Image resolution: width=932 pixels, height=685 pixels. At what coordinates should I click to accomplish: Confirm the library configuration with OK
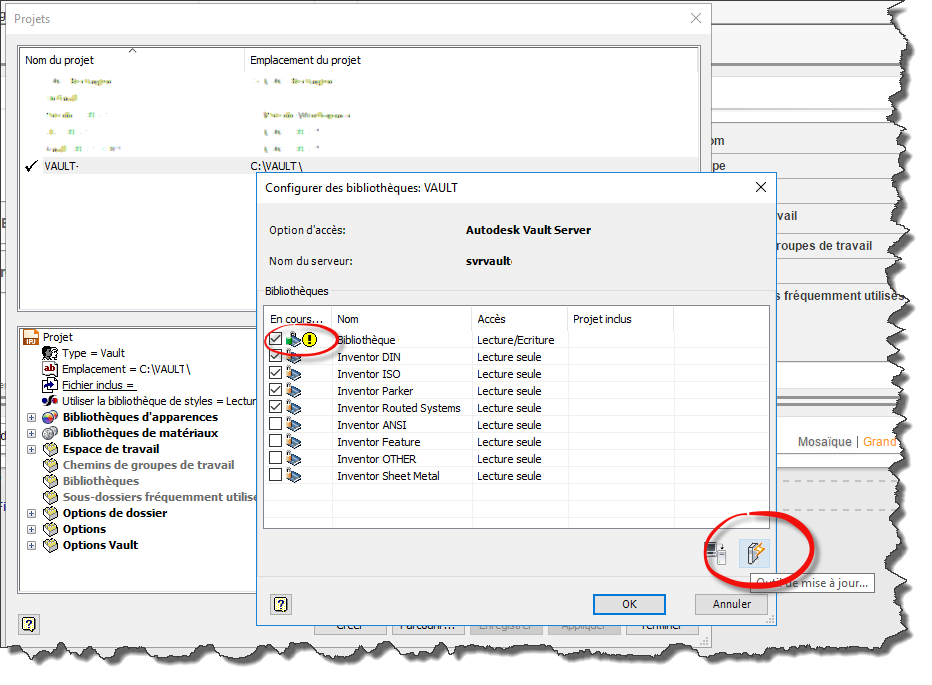coord(629,604)
